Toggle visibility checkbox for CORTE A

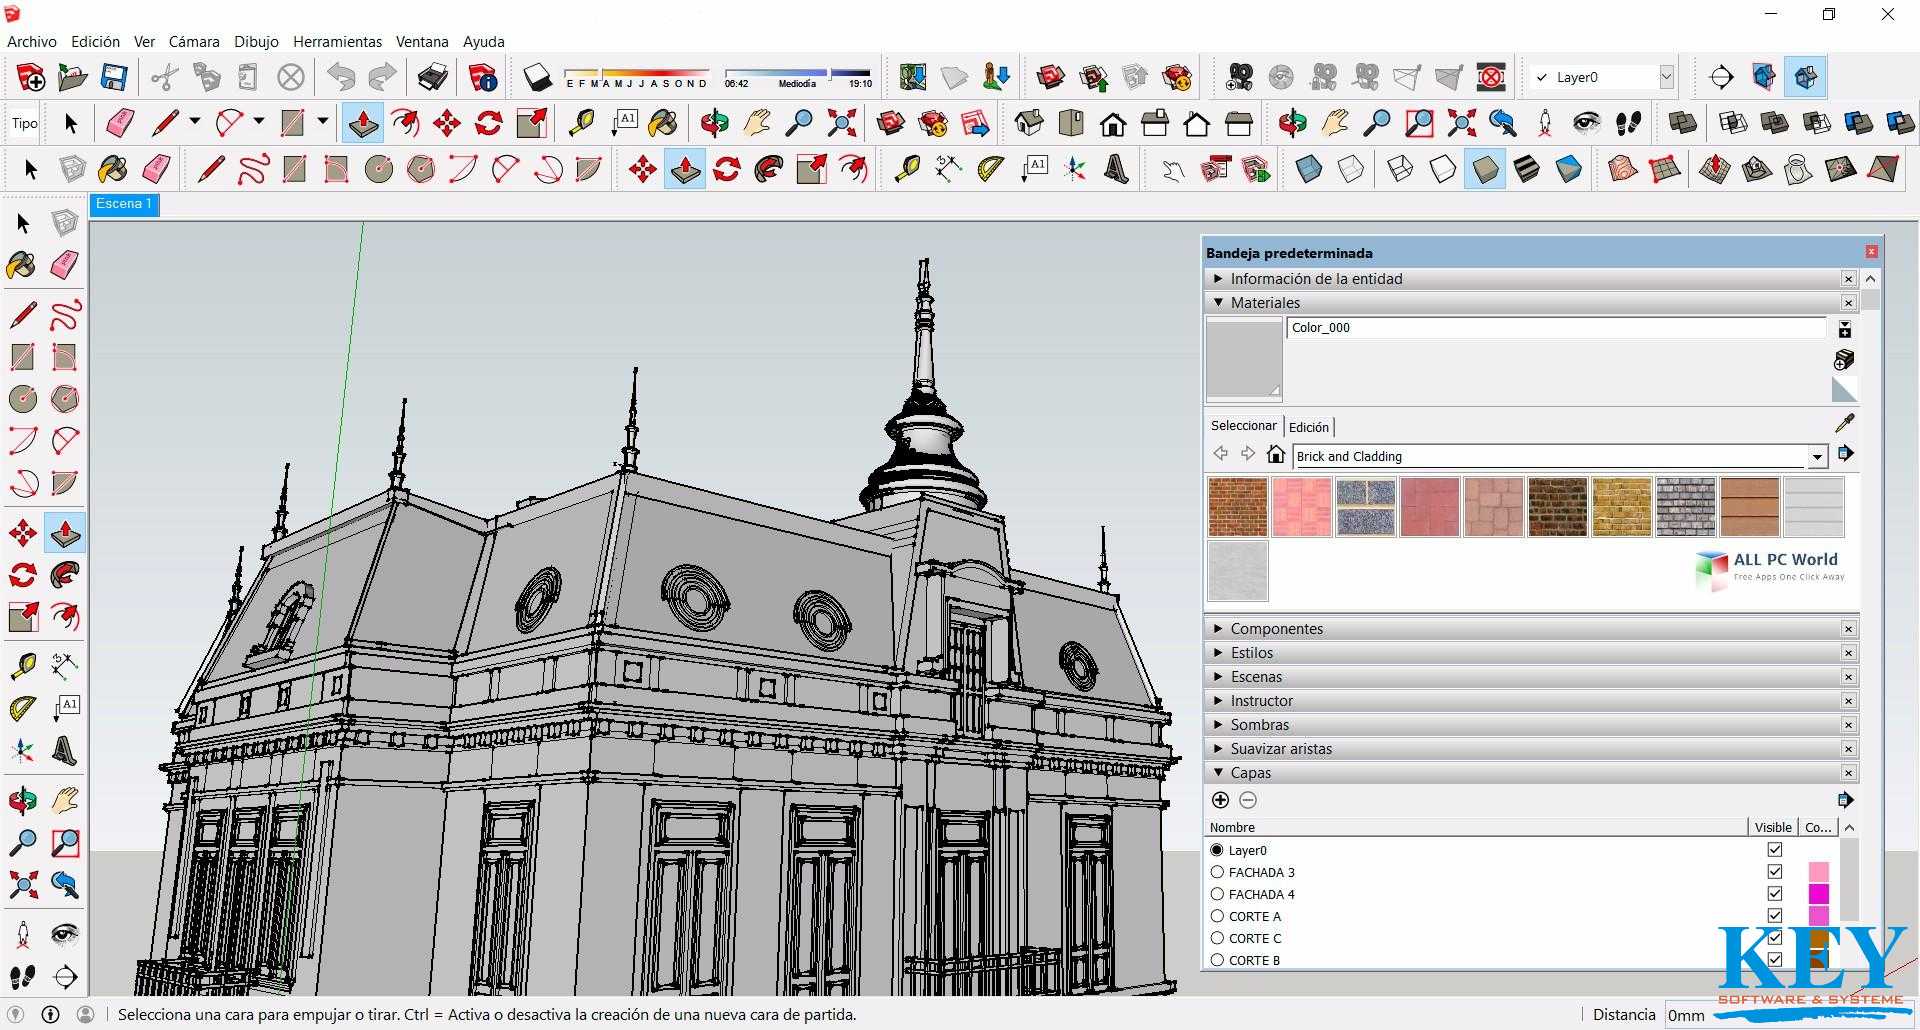pyautogui.click(x=1775, y=916)
